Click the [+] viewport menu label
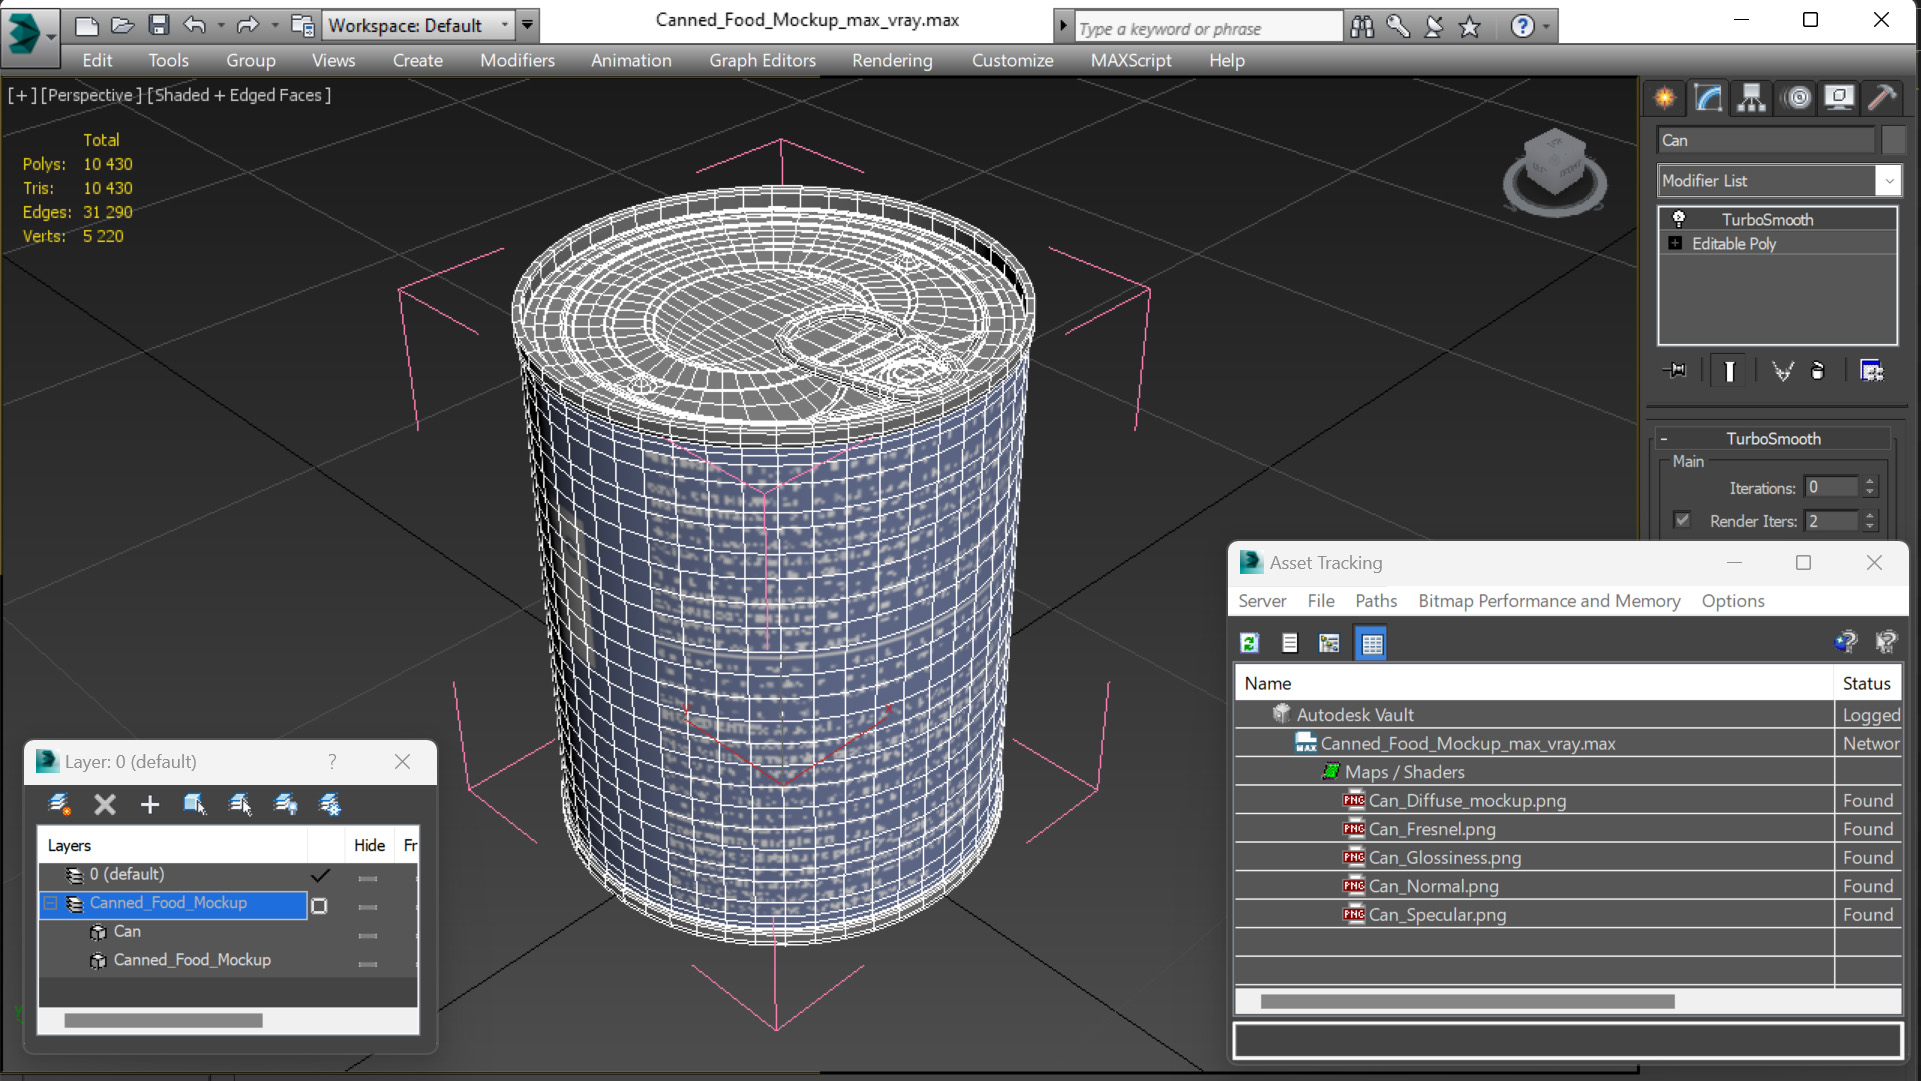This screenshot has width=1921, height=1081. coord(22,95)
